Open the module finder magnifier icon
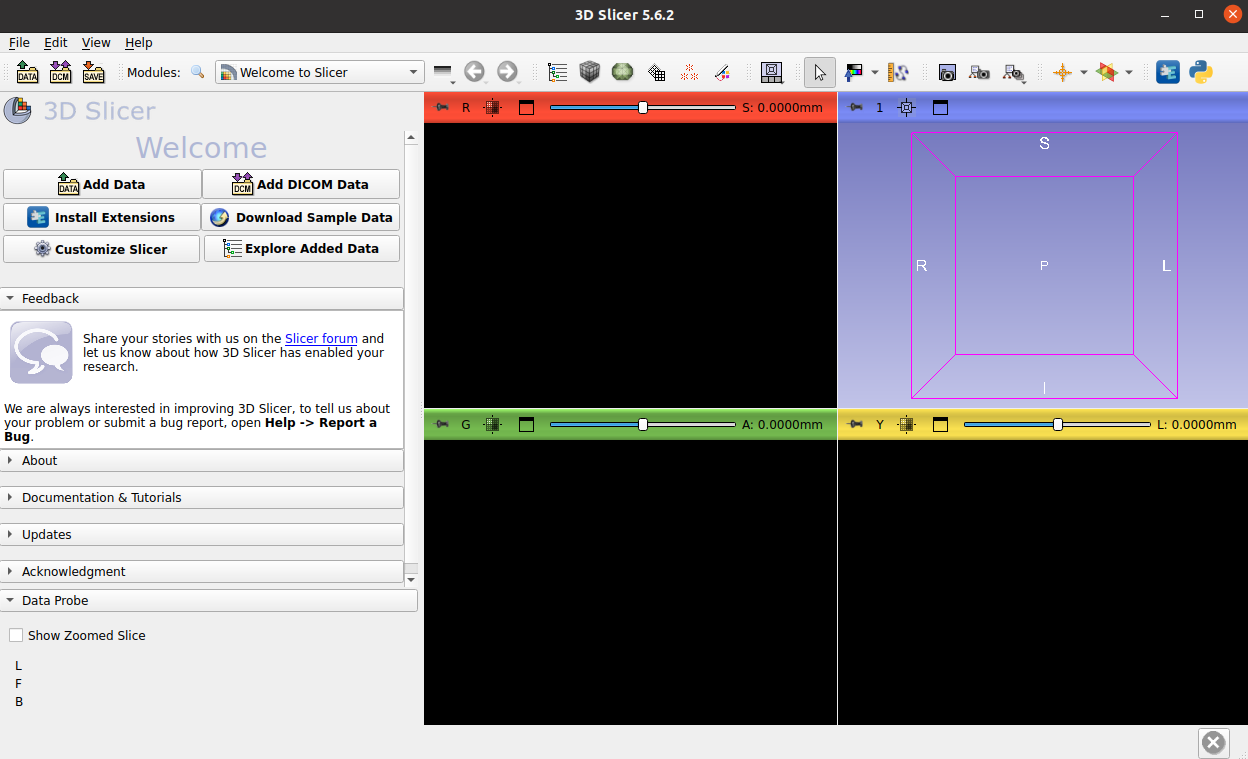The image size is (1248, 759). point(198,72)
